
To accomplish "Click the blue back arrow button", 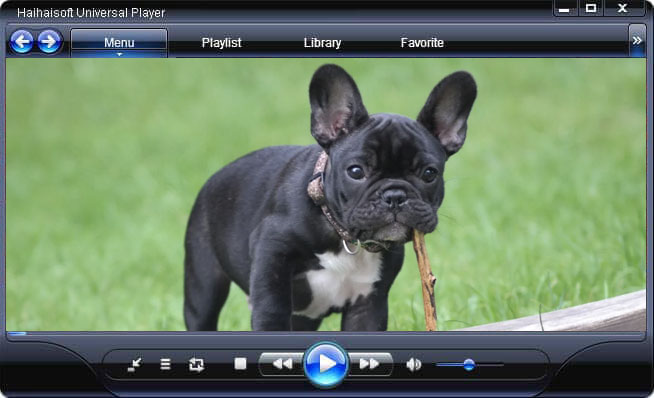I will 21,41.
